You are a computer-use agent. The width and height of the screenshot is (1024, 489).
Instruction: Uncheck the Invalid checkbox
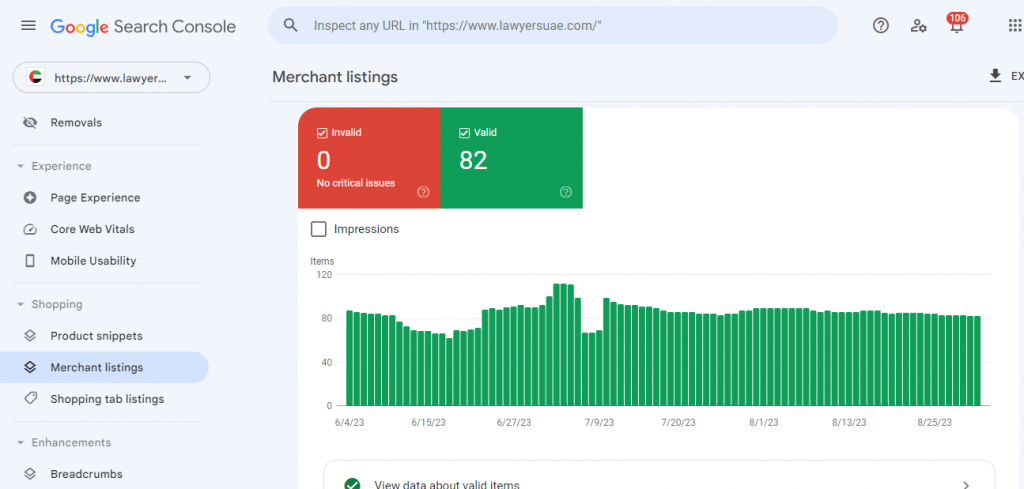(321, 133)
